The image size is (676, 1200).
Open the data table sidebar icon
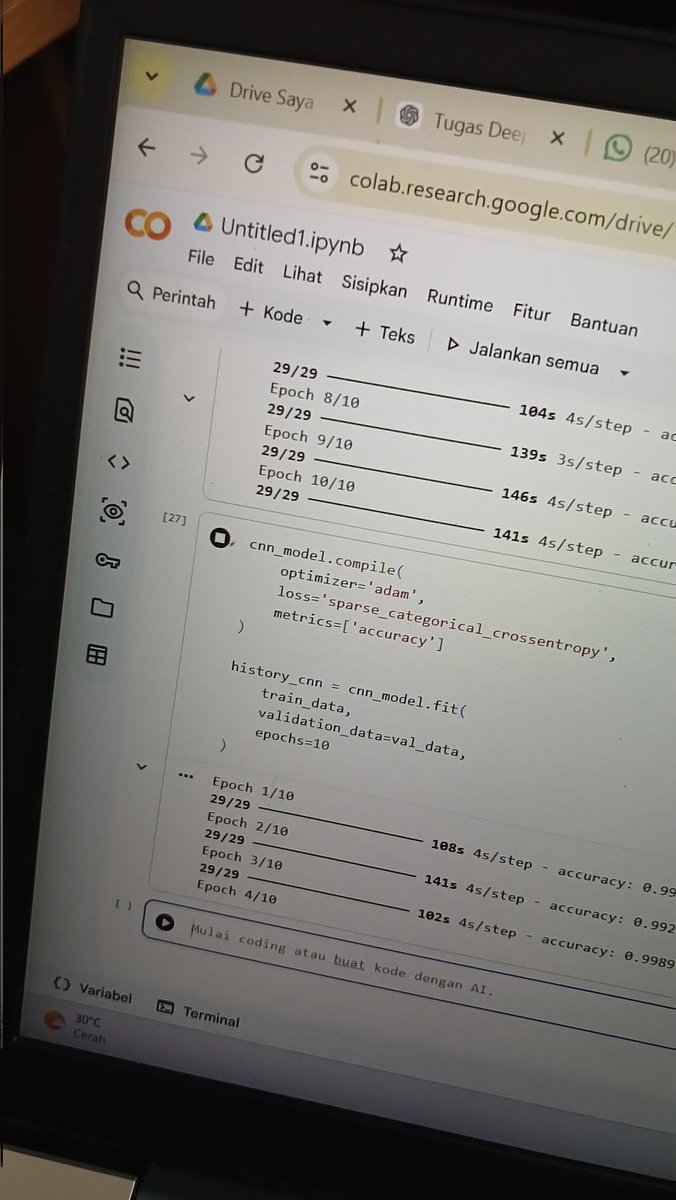[x=97, y=656]
